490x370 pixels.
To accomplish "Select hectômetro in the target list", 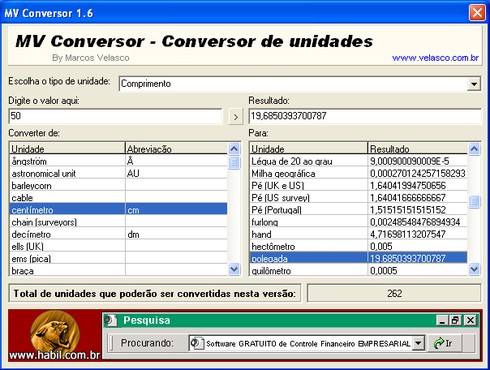I will [x=358, y=246].
